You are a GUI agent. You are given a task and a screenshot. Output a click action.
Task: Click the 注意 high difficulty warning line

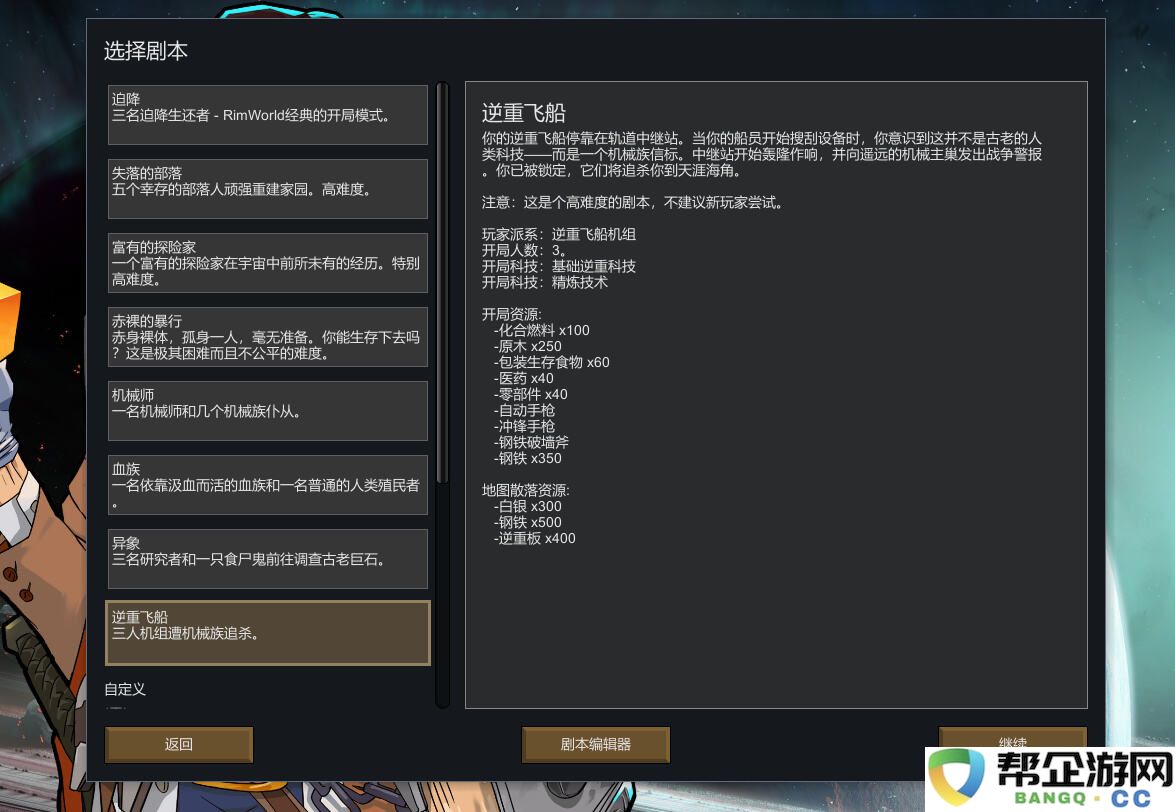(632, 202)
